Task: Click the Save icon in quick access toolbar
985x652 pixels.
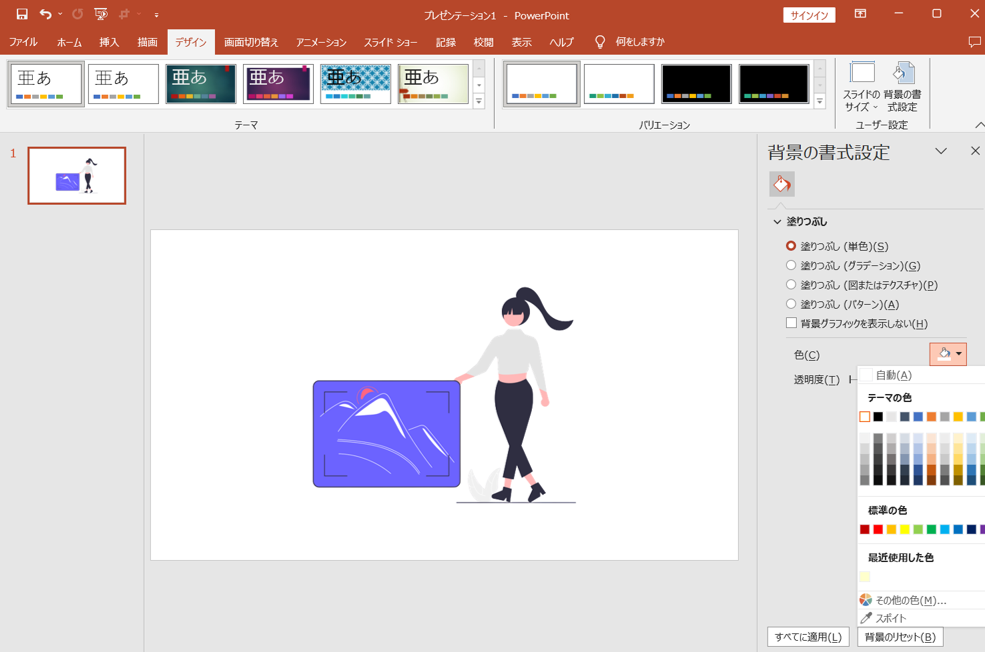Action: coord(21,14)
